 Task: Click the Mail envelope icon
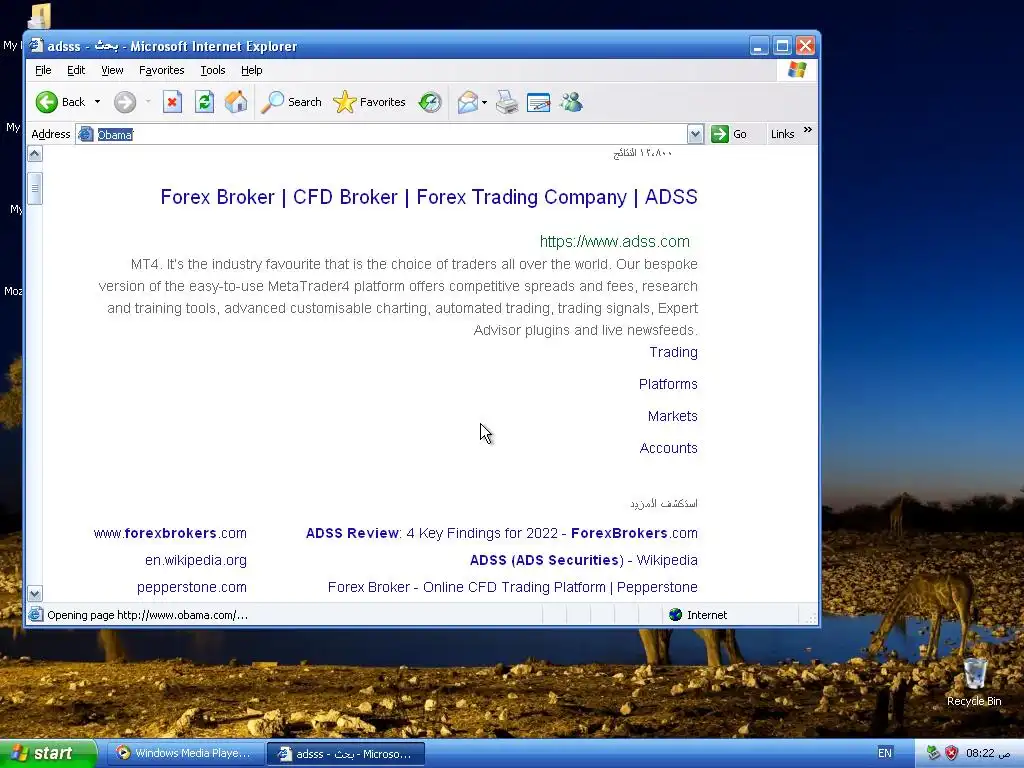click(468, 102)
